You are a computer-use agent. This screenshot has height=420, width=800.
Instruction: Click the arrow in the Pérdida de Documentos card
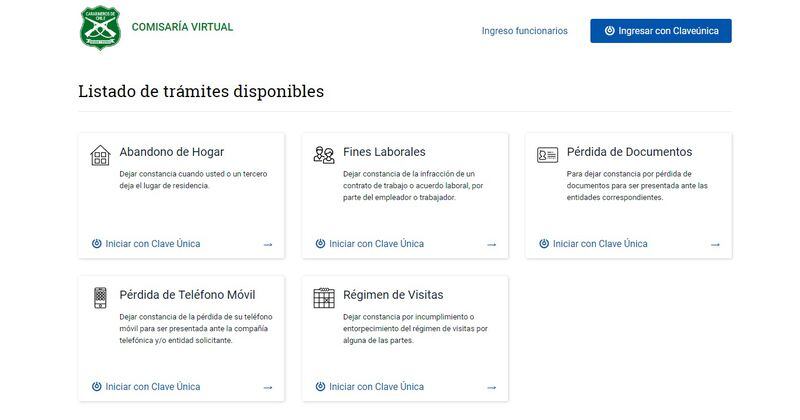coord(715,244)
